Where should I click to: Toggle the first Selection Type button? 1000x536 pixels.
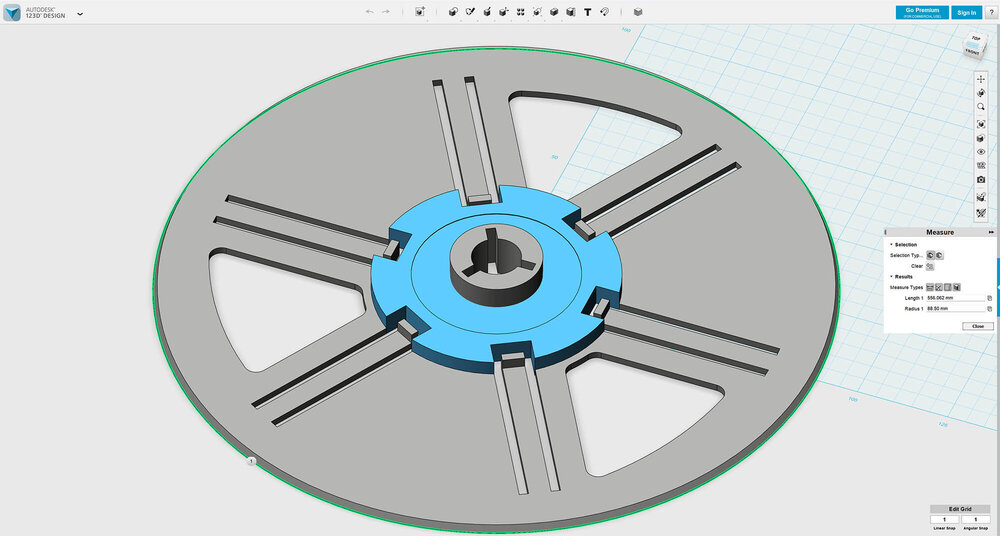point(930,256)
